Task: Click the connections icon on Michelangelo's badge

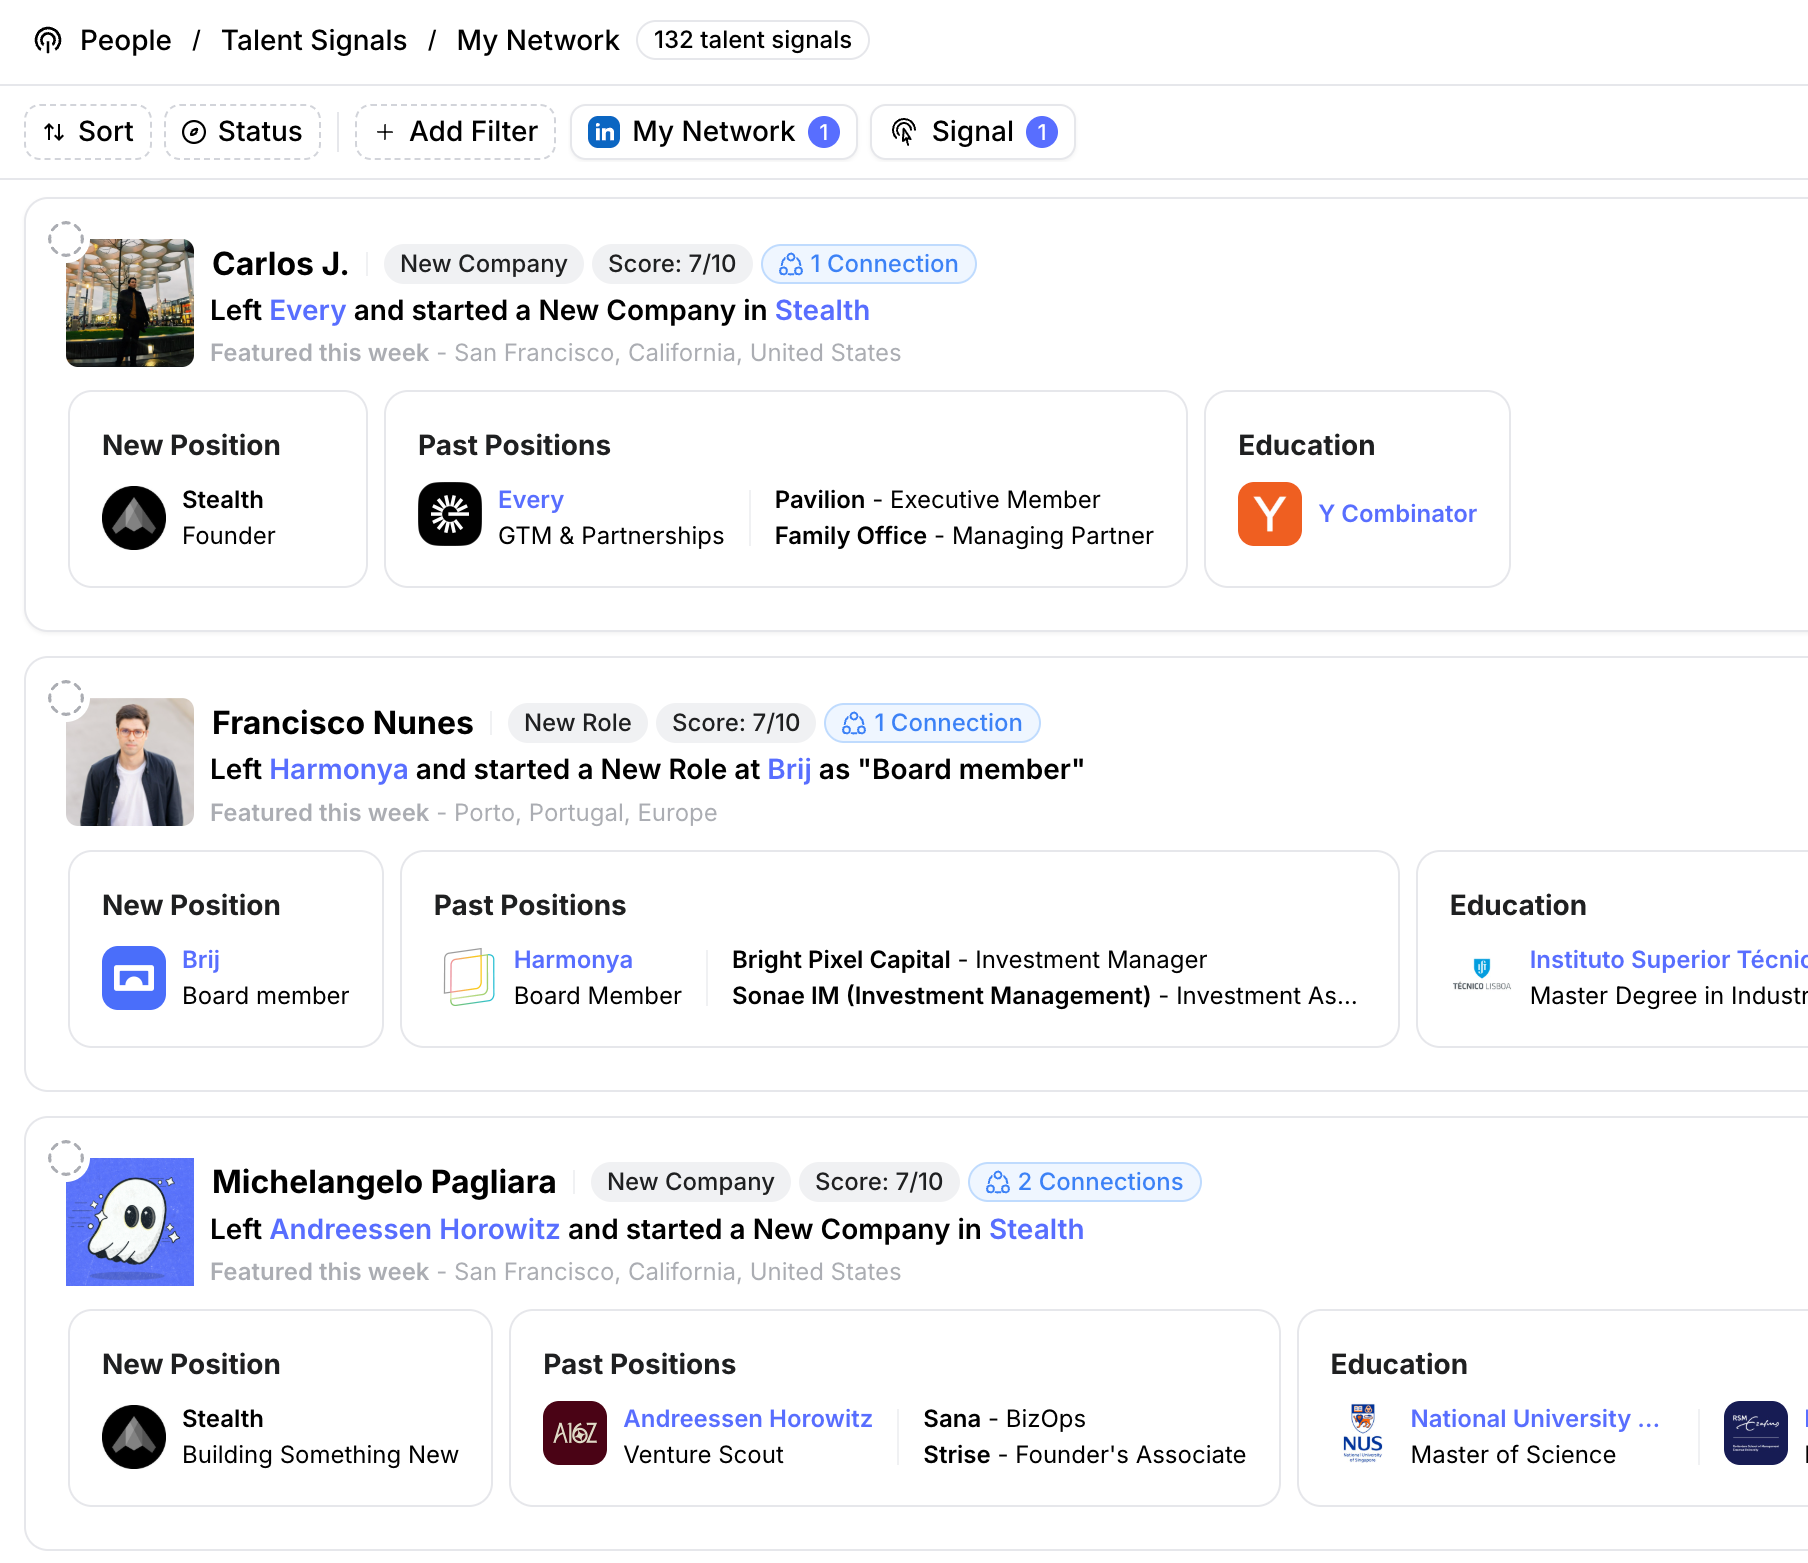Action: coord(998,1182)
